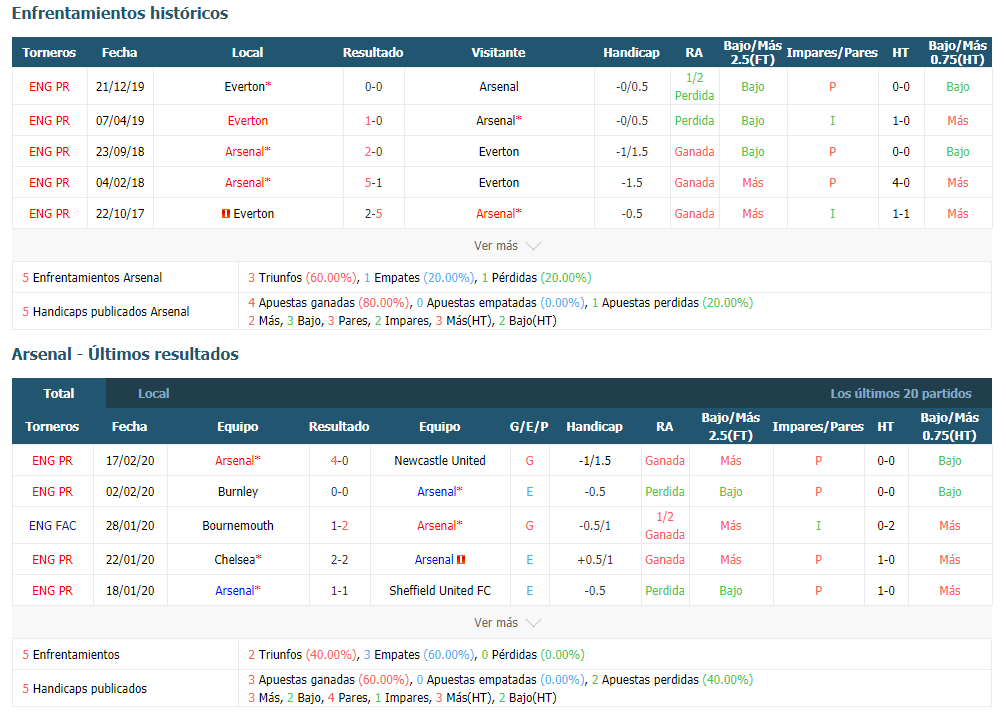Click date 17/02/20 in Arsenal results

coord(130,461)
